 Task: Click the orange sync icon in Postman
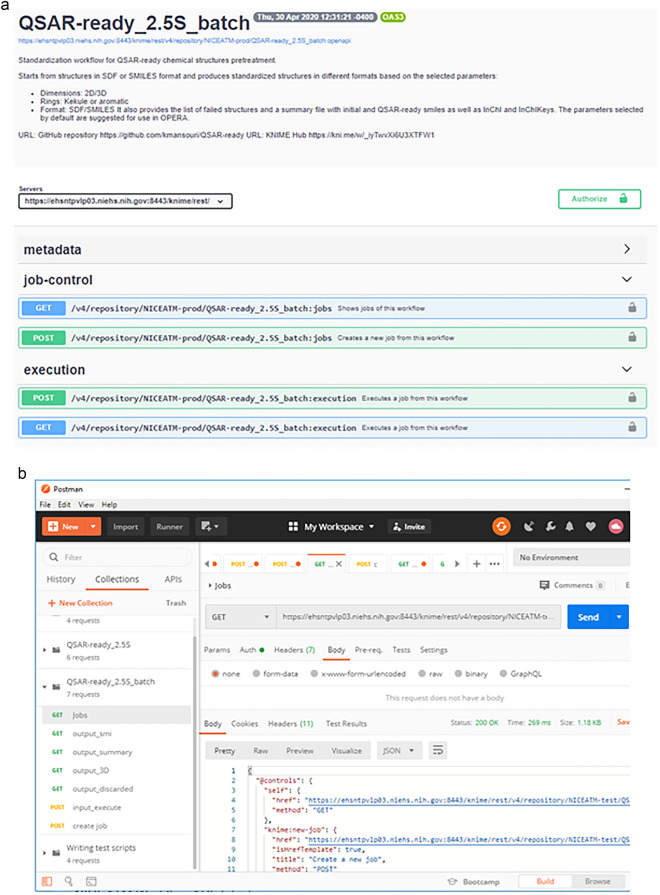[501, 526]
